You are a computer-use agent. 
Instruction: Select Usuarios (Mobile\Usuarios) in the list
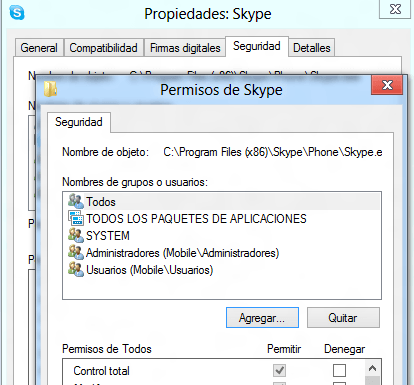[222, 270]
